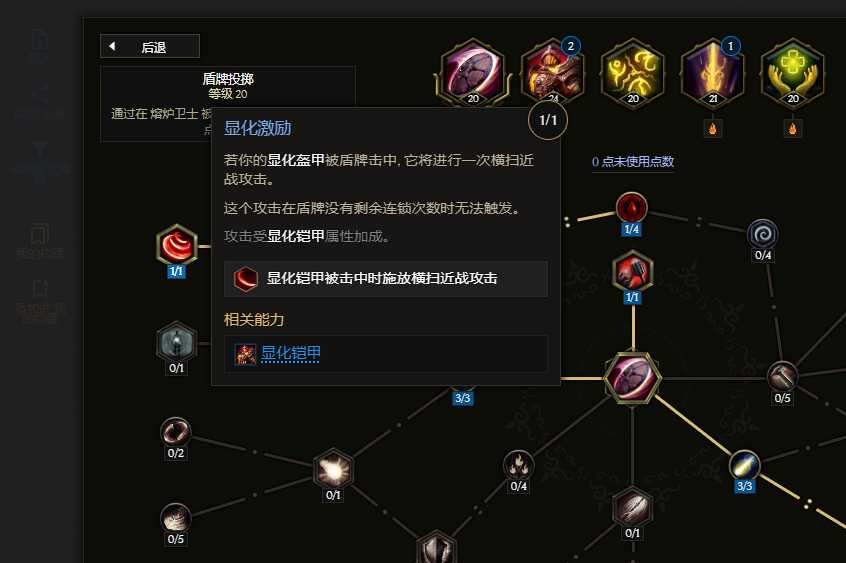846x563 pixels.
Task: Click the flames node marked 0/4
Action: tap(518, 465)
